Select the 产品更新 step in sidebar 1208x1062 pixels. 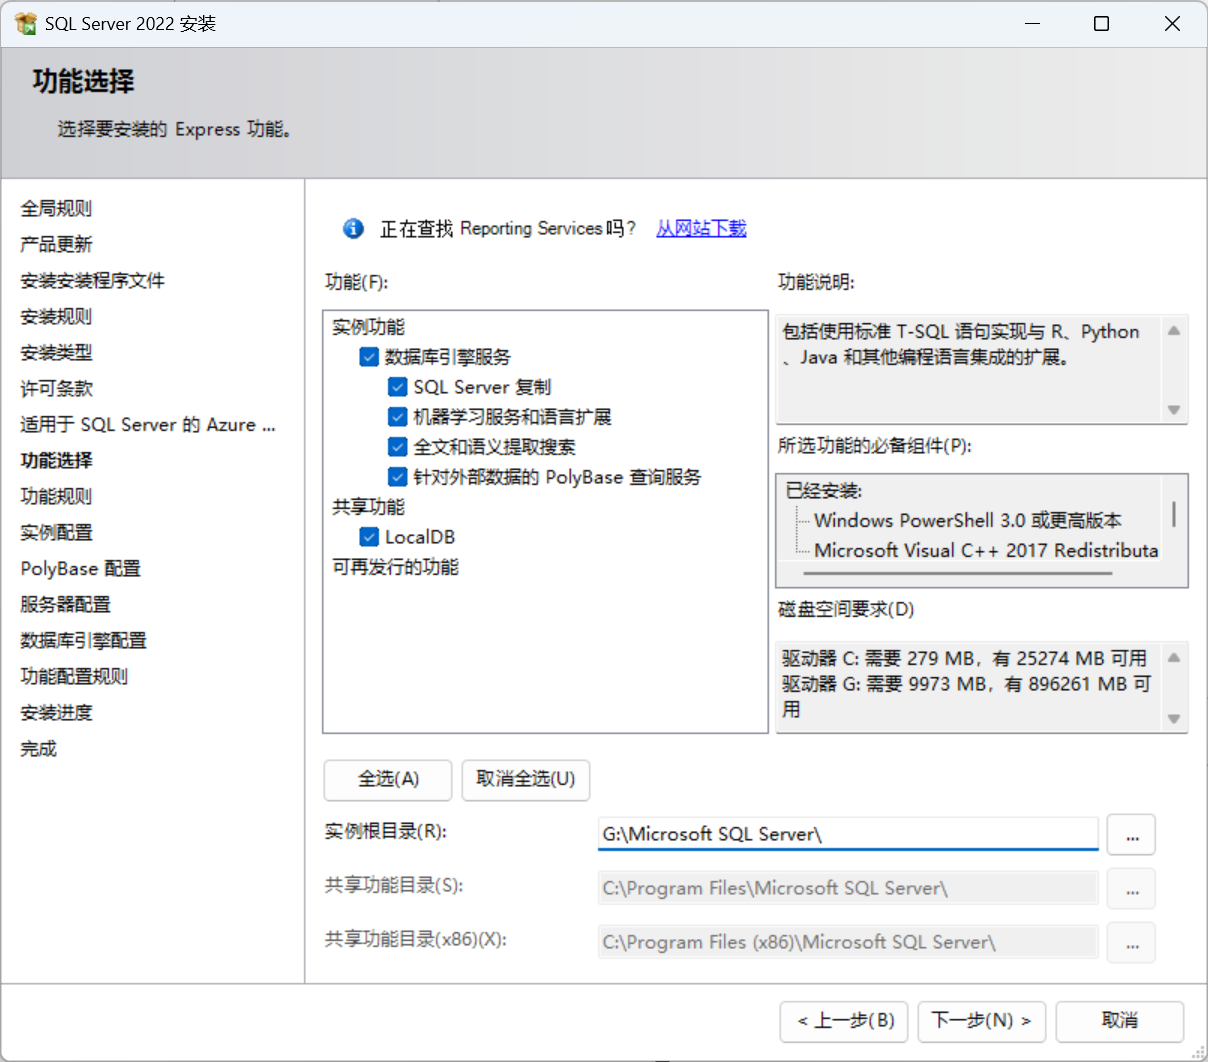click(57, 244)
